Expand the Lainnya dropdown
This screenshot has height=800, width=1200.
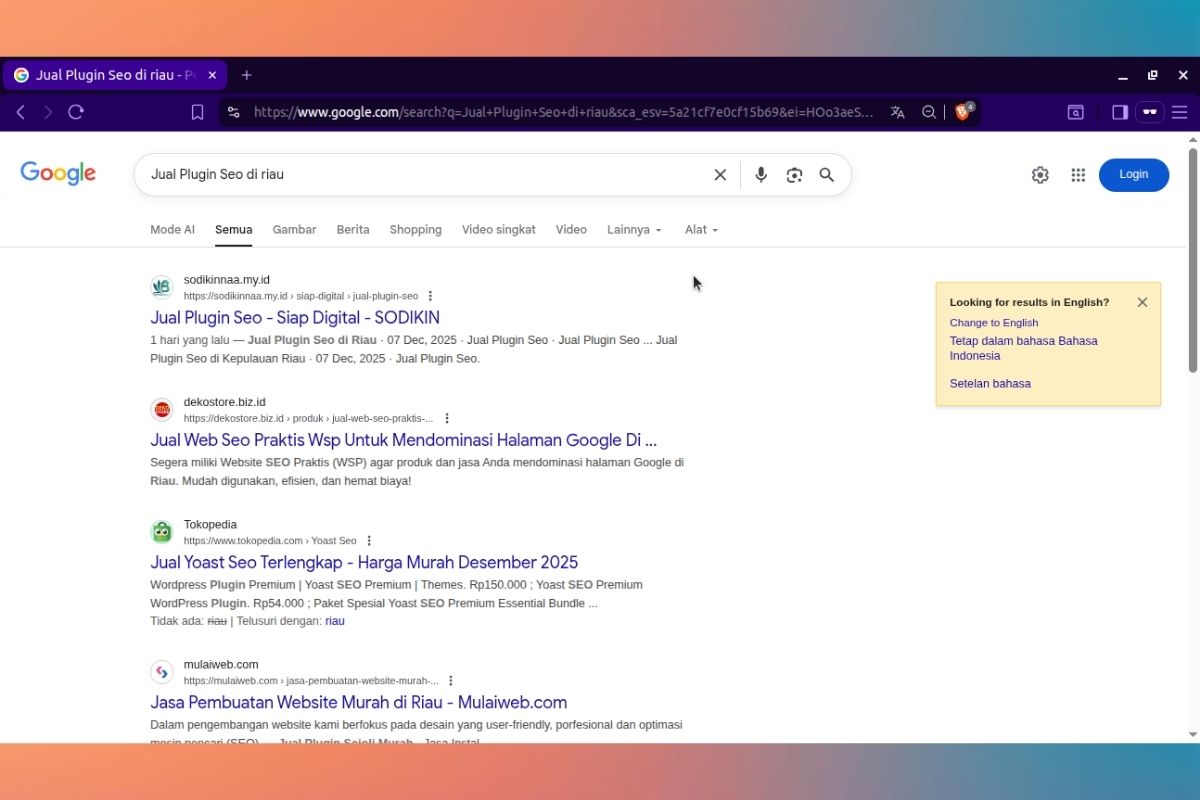[x=632, y=229]
